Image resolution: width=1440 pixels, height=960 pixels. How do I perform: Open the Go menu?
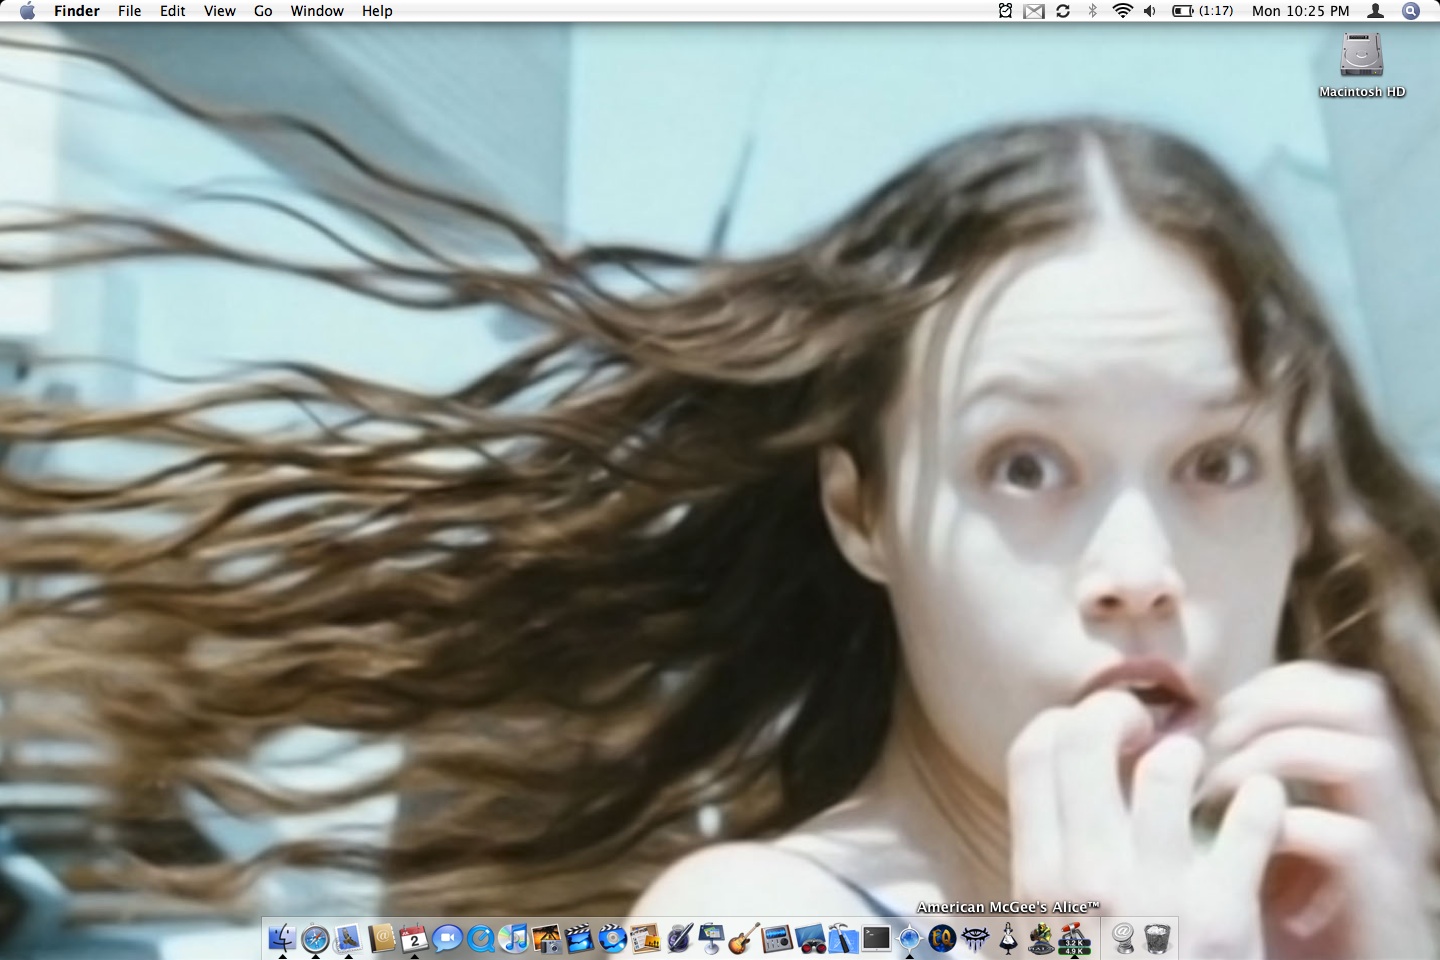[x=263, y=11]
